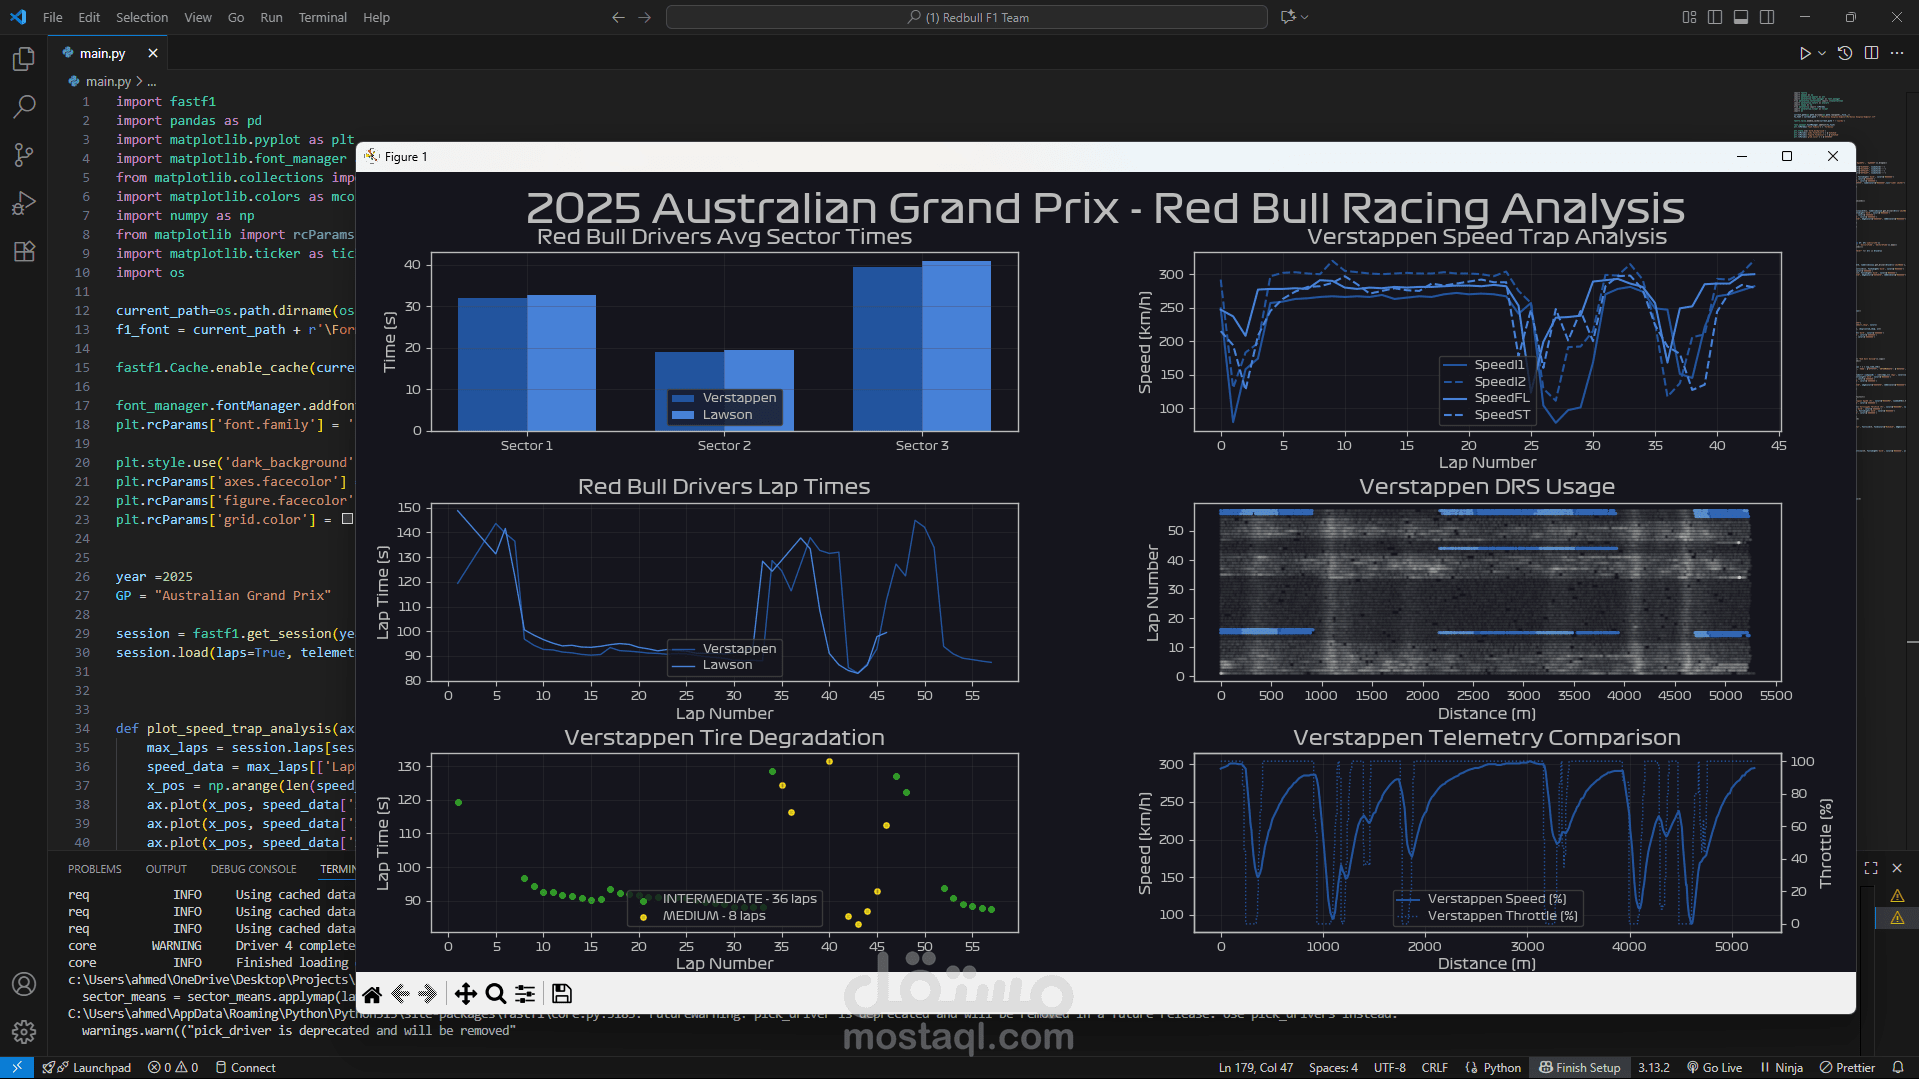Open Run and Debug view
Screen dimensions: 1919x1079
click(24, 203)
